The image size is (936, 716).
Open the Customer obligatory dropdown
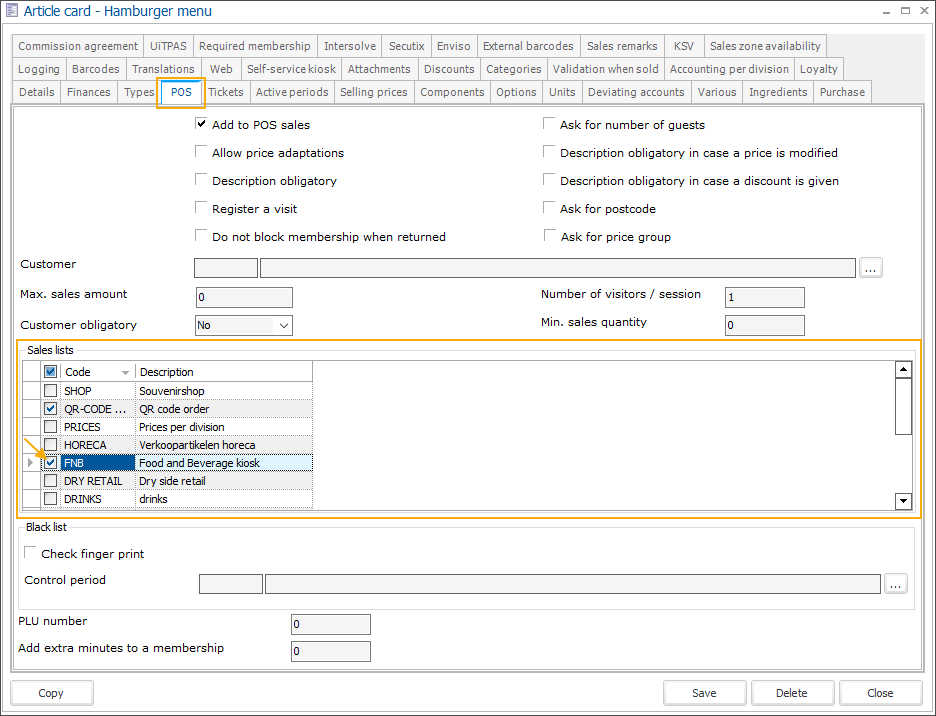click(x=283, y=325)
